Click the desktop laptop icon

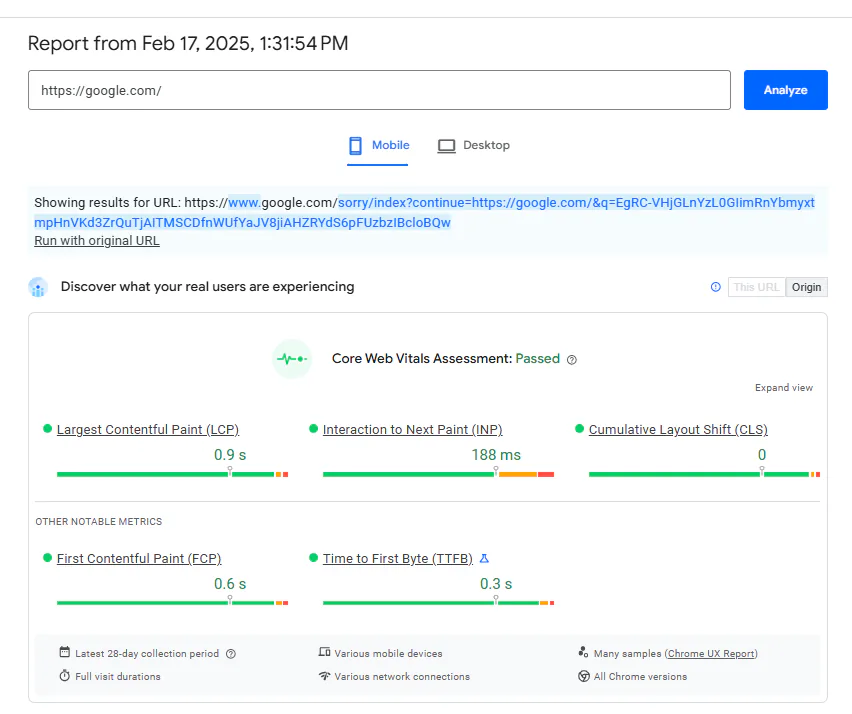point(447,146)
